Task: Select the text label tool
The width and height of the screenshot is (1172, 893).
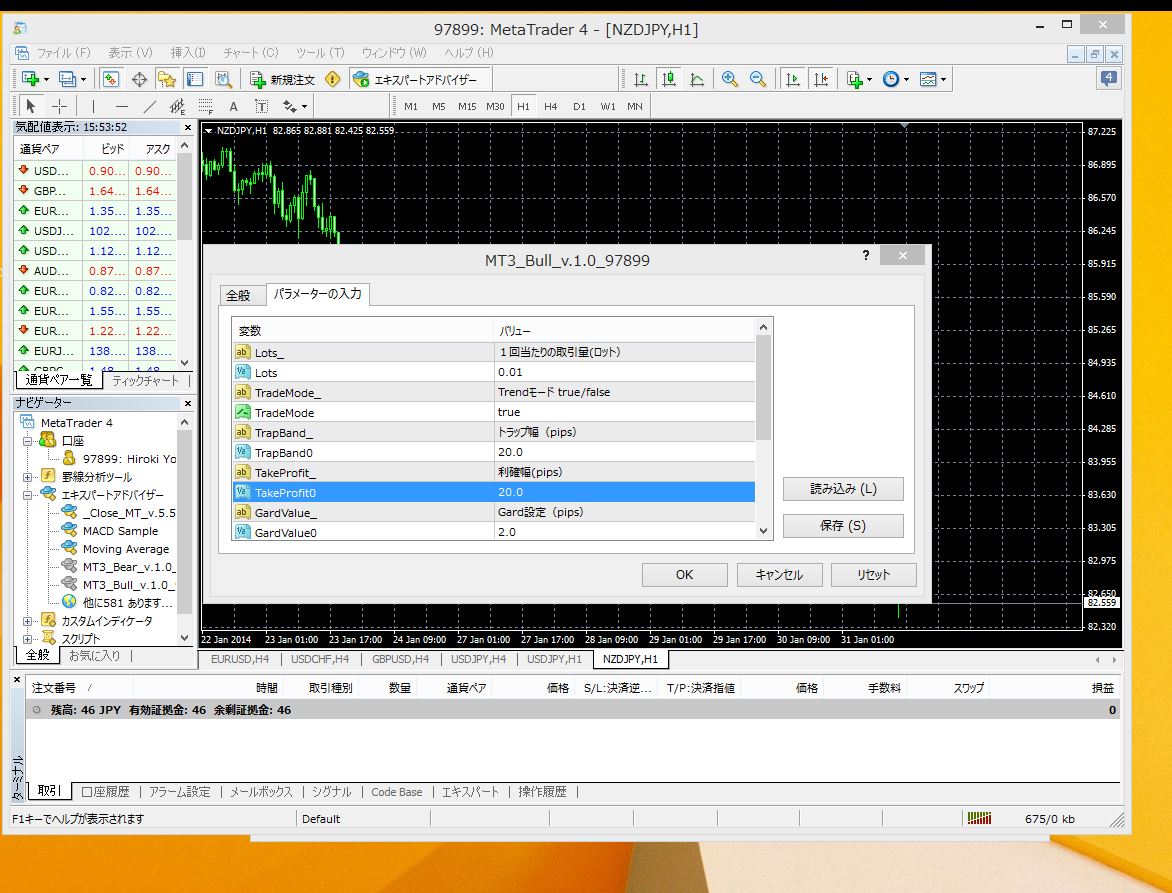Action: 262,106
